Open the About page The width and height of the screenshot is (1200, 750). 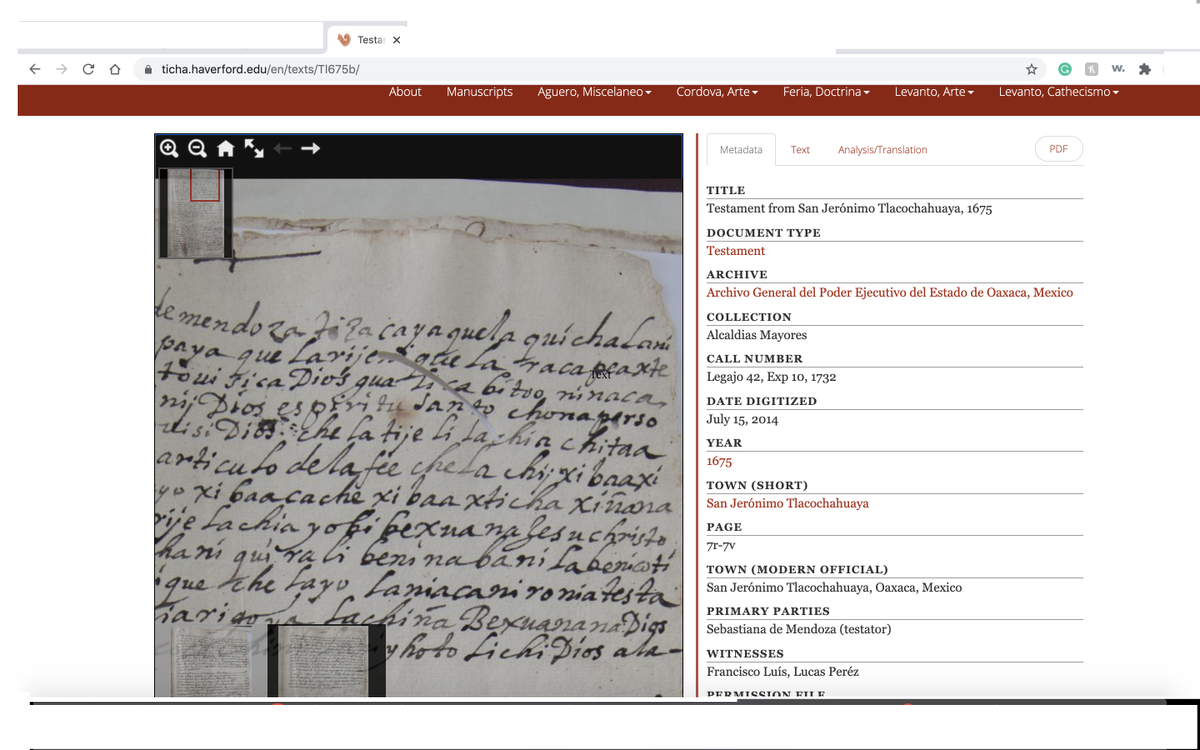405,92
